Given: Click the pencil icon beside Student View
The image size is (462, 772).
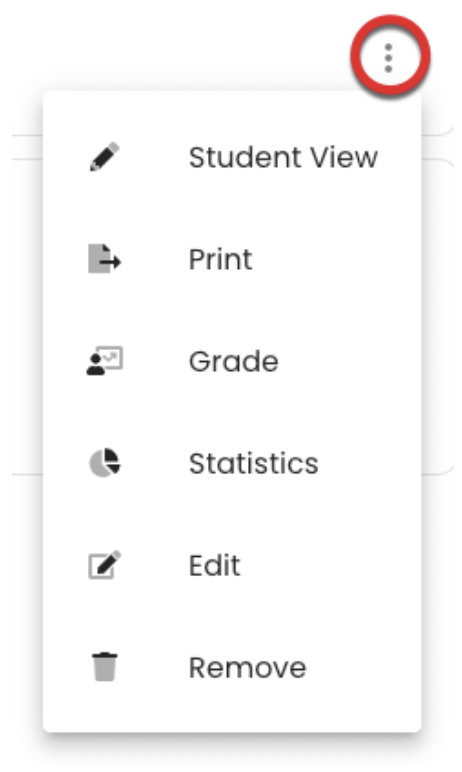Looking at the screenshot, I should (x=104, y=157).
